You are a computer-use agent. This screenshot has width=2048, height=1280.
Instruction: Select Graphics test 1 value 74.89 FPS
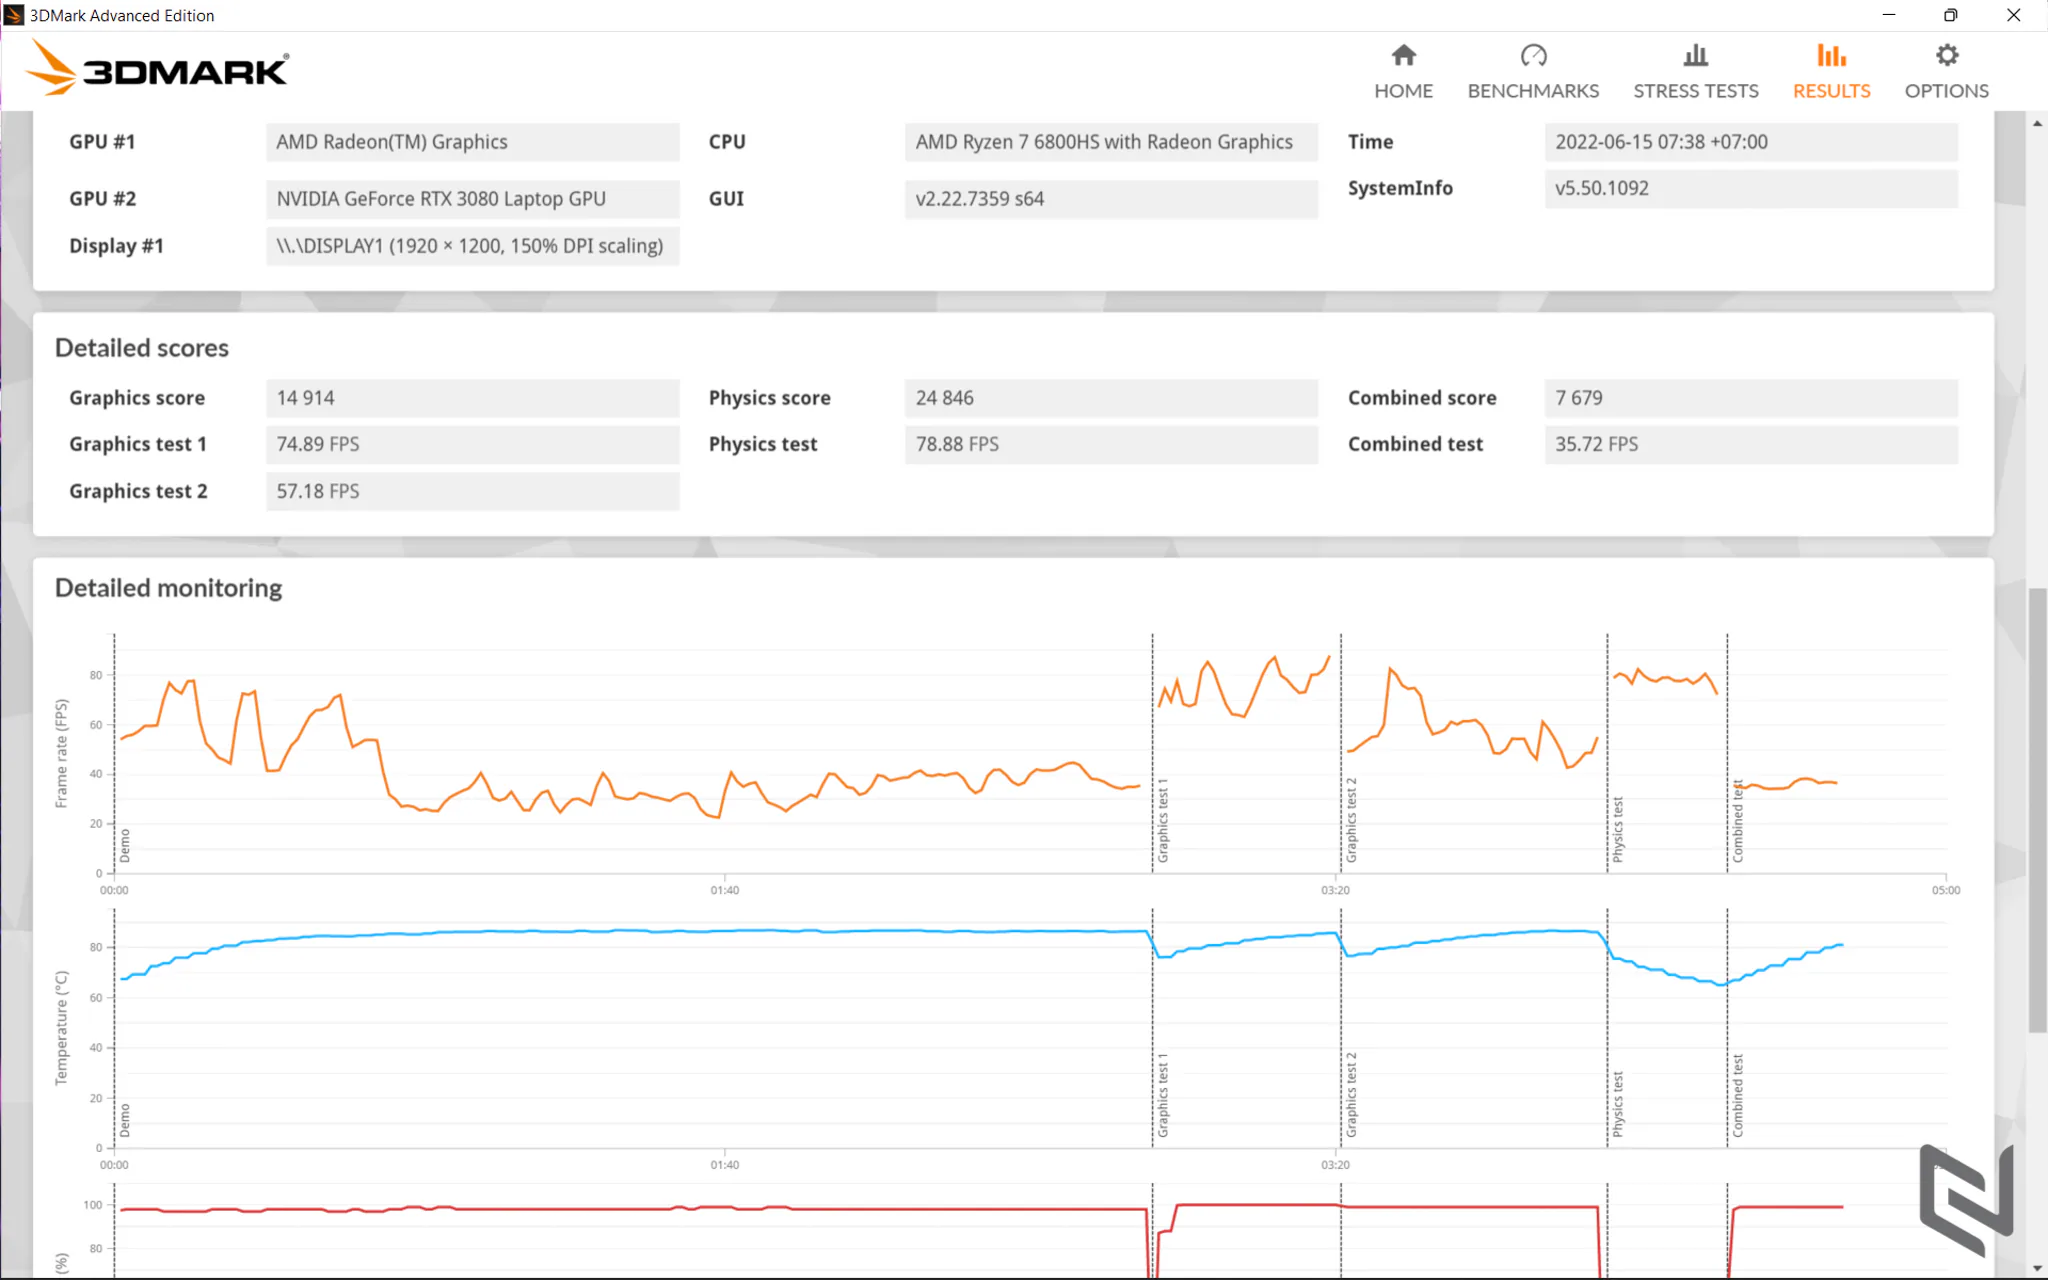[472, 444]
